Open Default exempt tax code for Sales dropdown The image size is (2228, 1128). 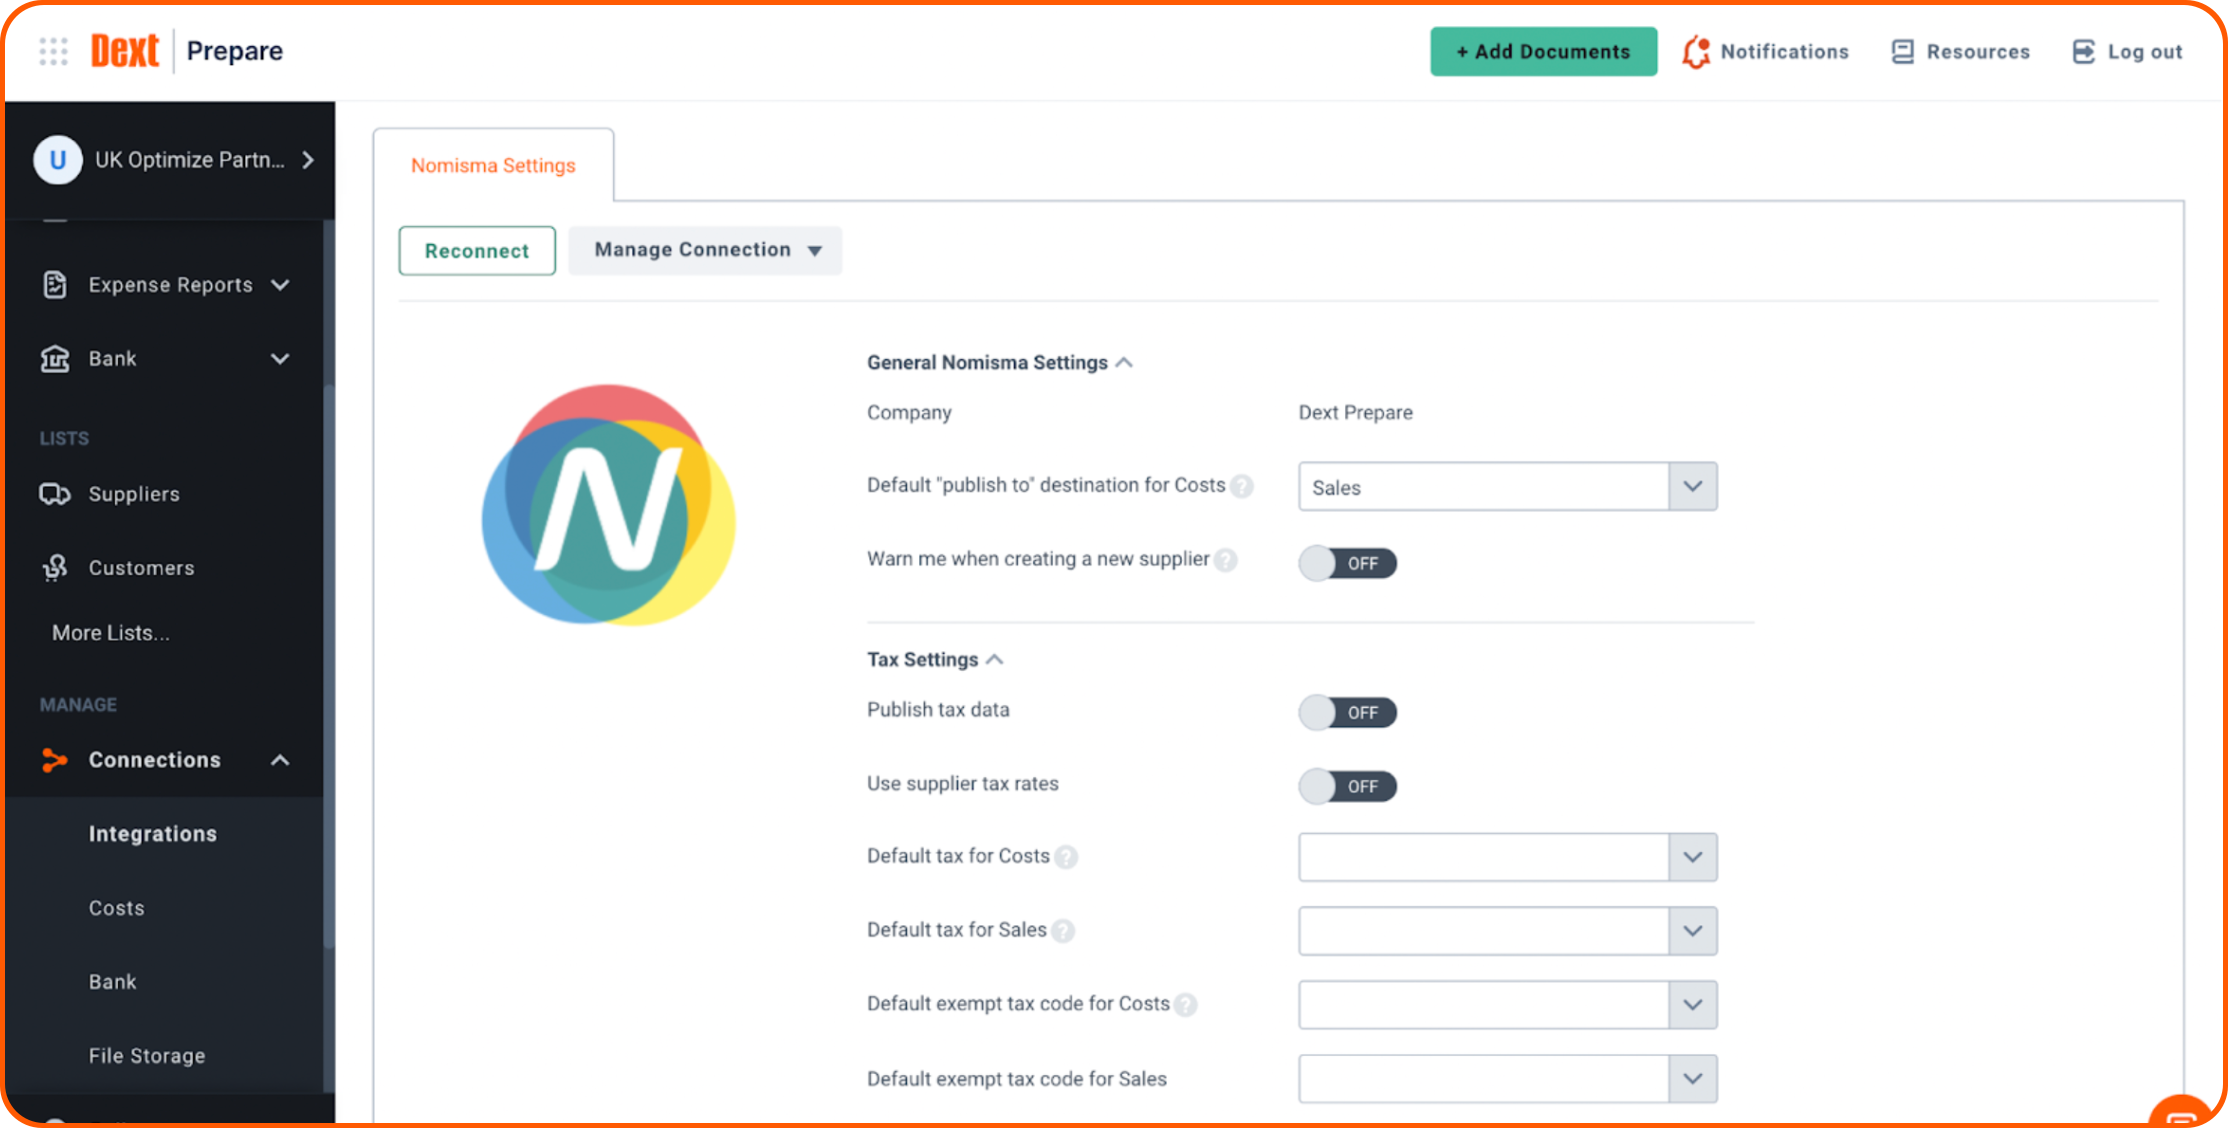pyautogui.click(x=1507, y=1079)
